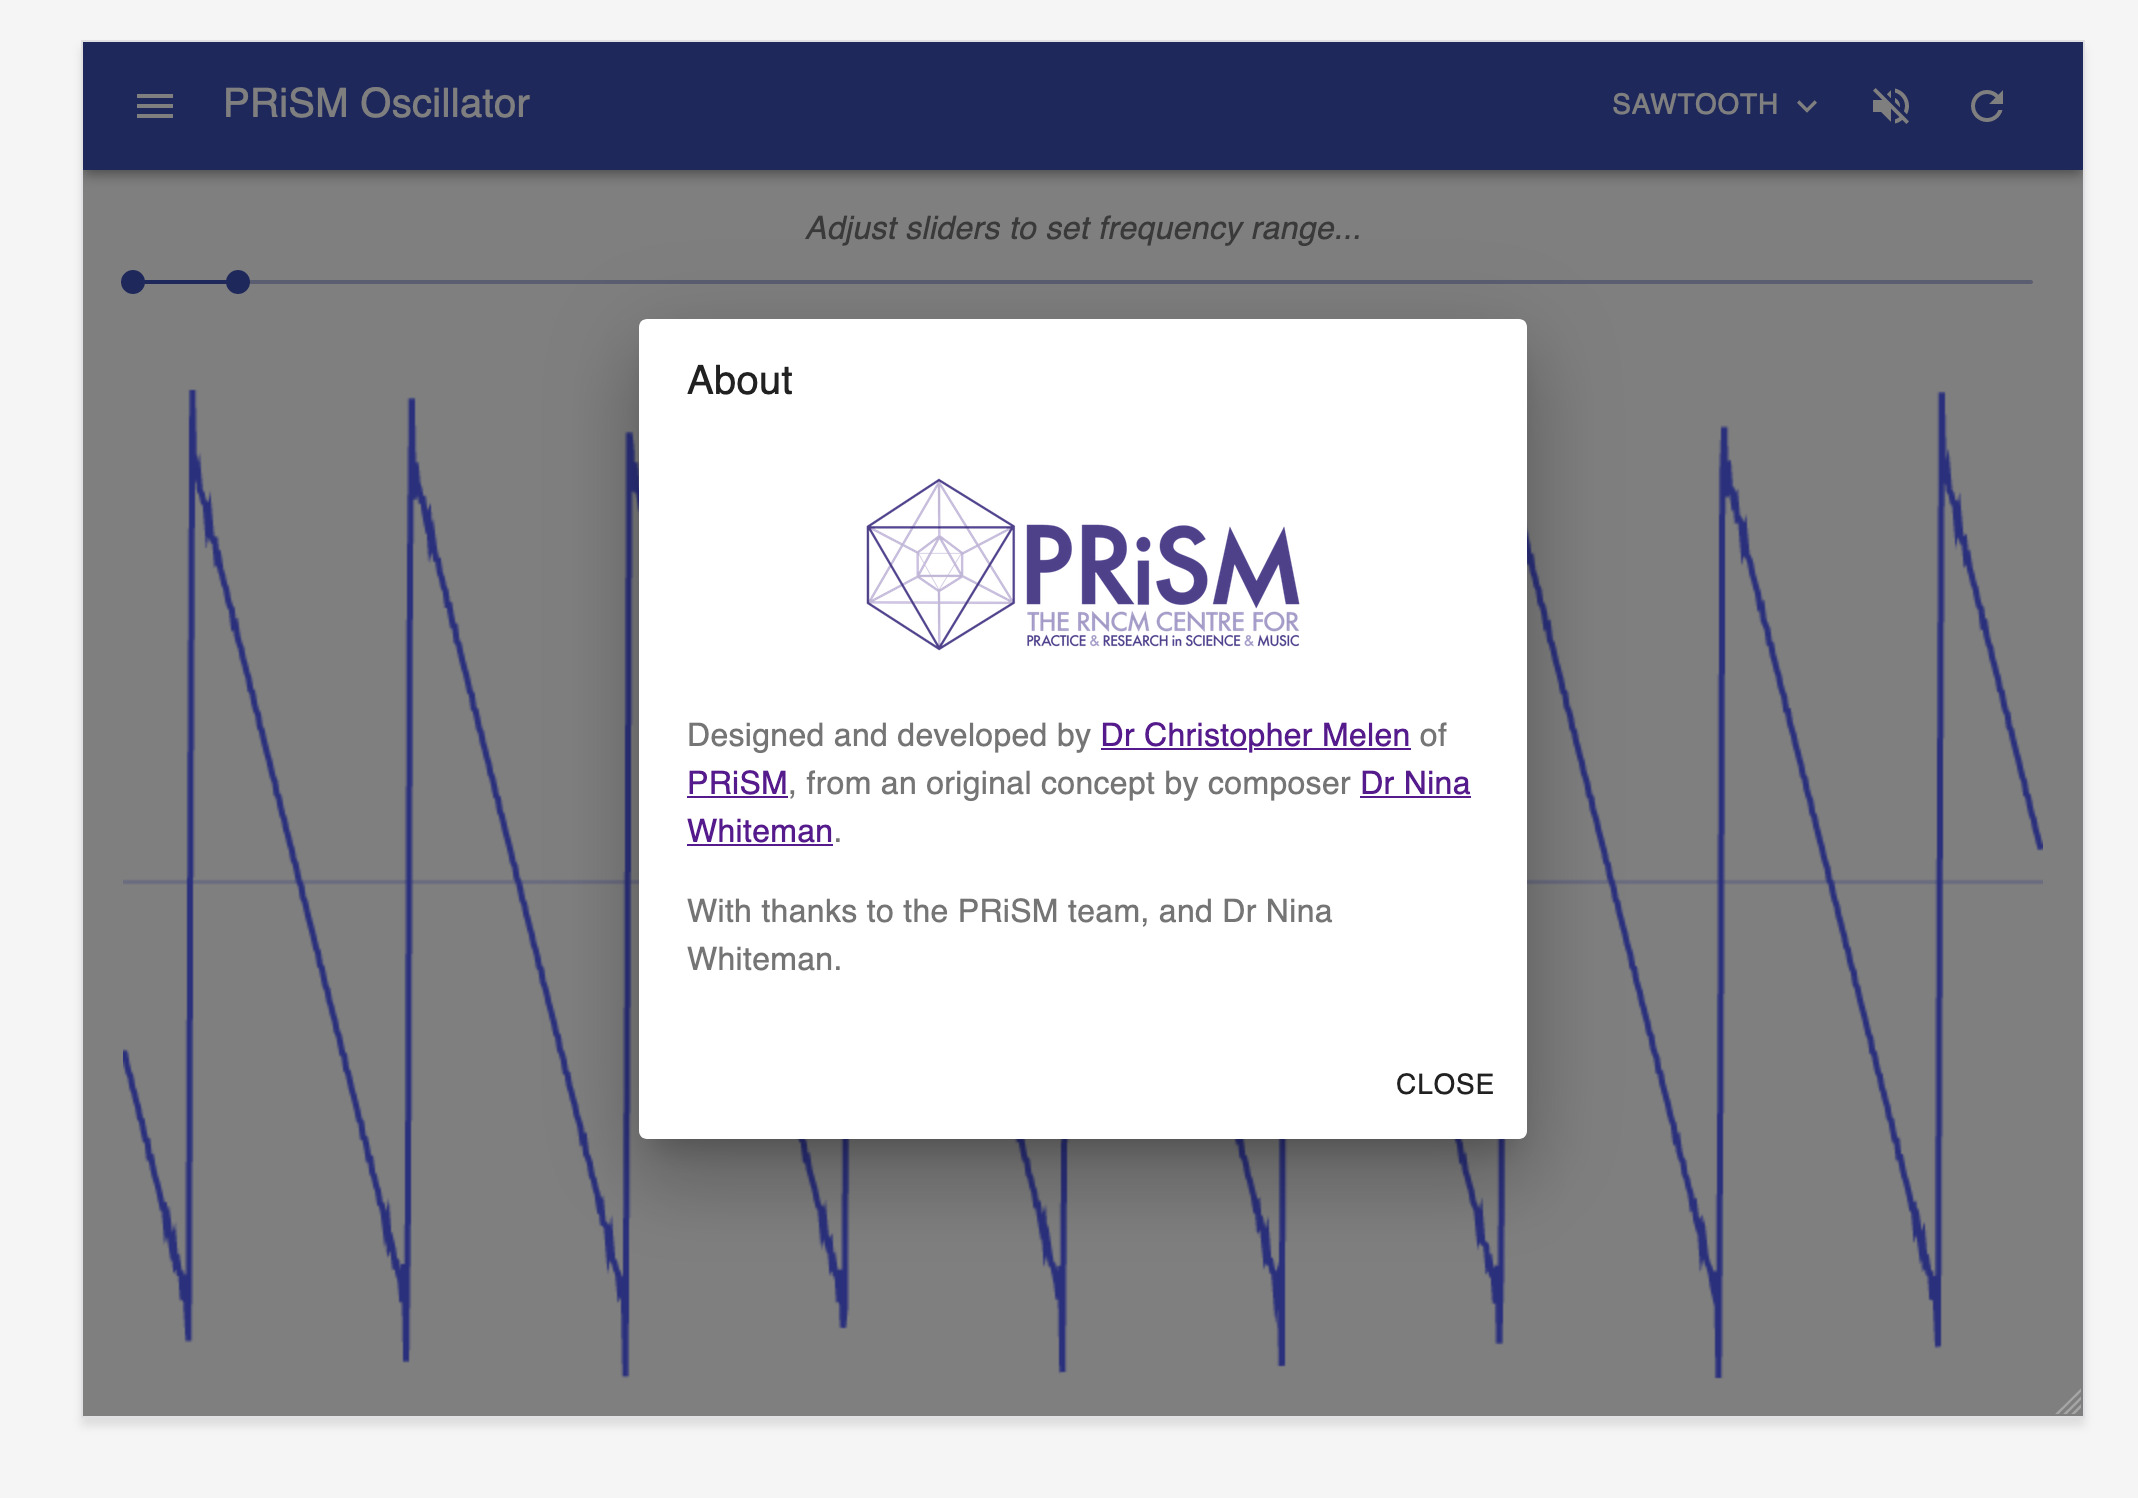Click the PRiSM logo image
Viewport: 2138px width, 1498px height.
(x=1082, y=565)
